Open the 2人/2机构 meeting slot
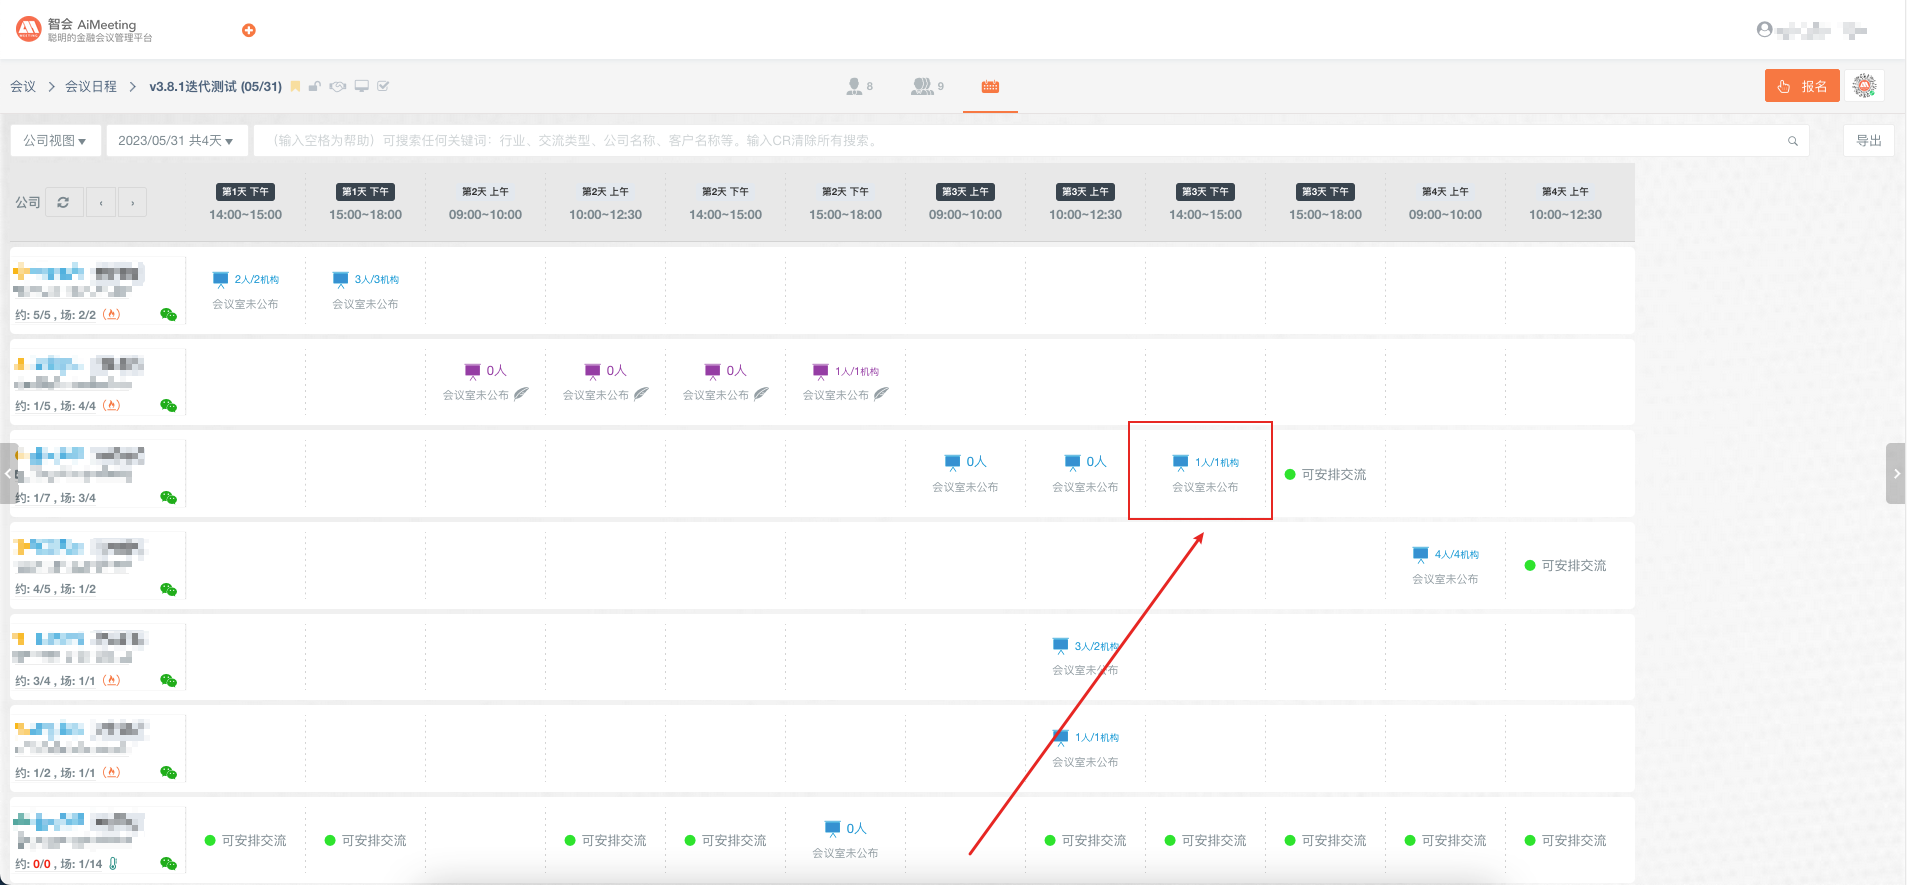 click(245, 290)
